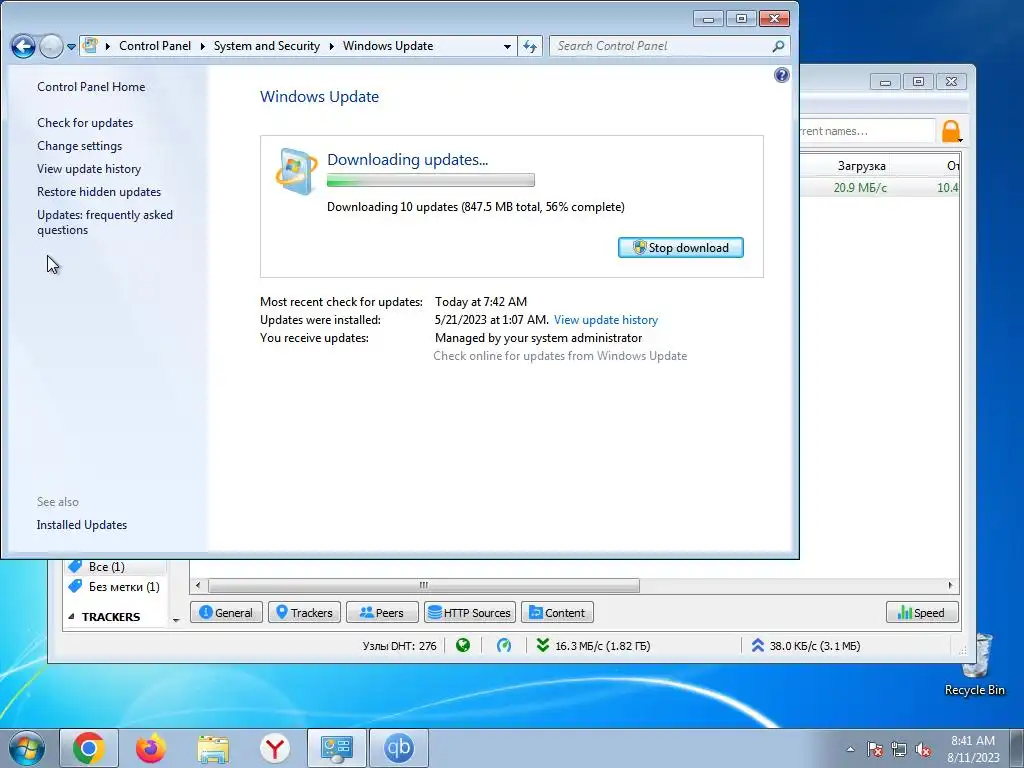Click the upload speed 38.0 КБ/с status
Viewport: 1024px width, 768px height.
coord(805,646)
